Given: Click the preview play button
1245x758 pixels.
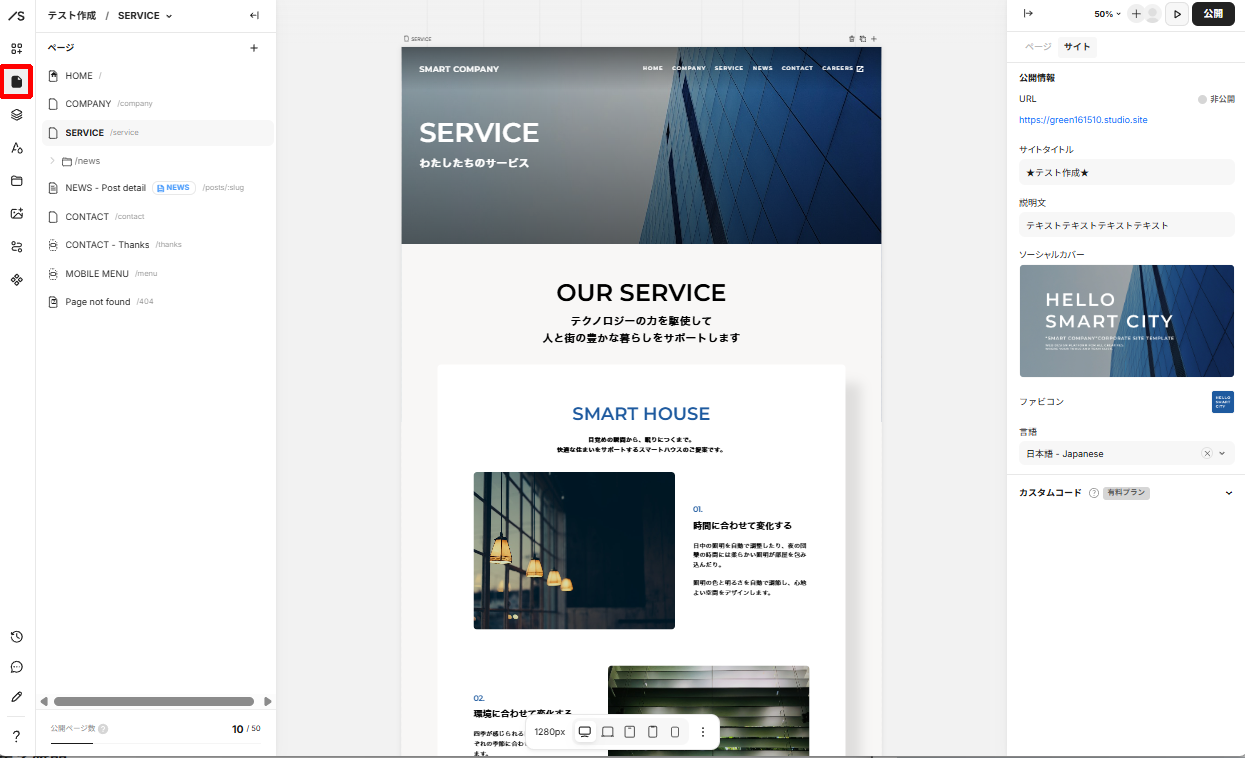Looking at the screenshot, I should click(1177, 14).
